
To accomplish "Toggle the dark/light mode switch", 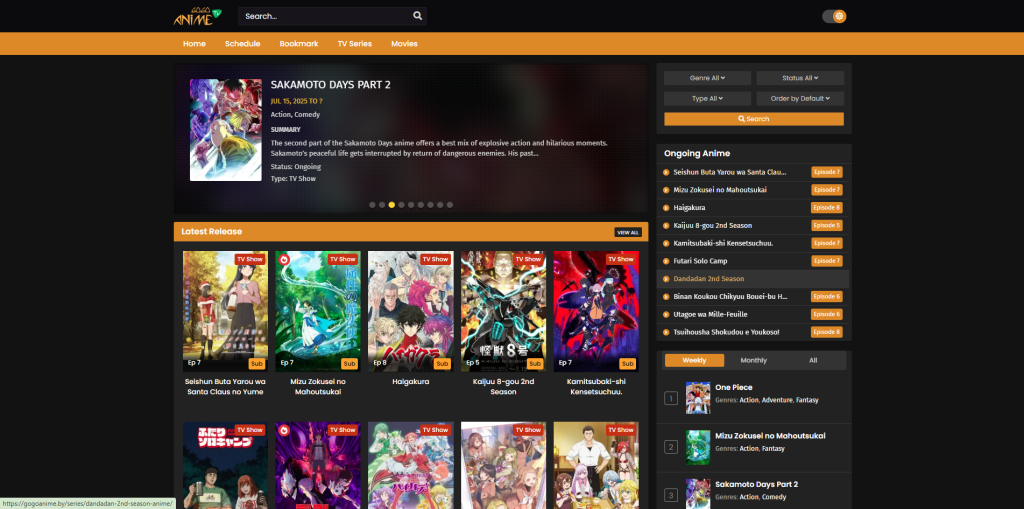I will point(834,16).
